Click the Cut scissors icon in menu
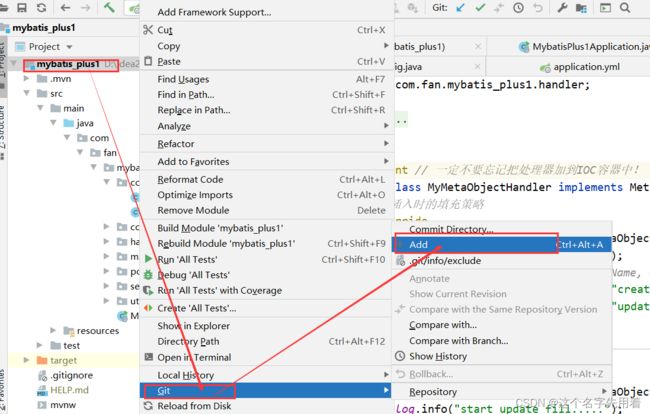The height and width of the screenshot is (414, 650). pyautogui.click(x=148, y=29)
